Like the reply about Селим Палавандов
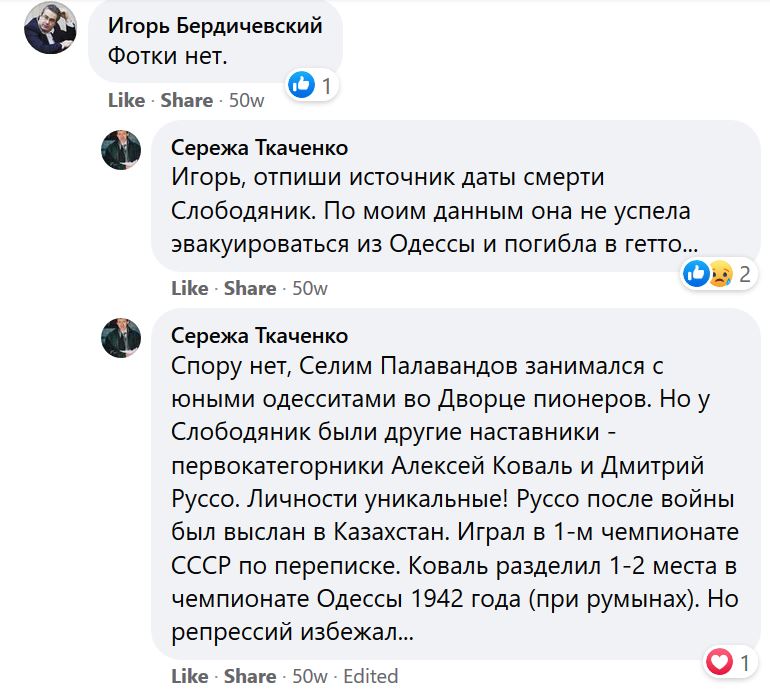Viewport: 770px width, 696px height. click(x=190, y=676)
